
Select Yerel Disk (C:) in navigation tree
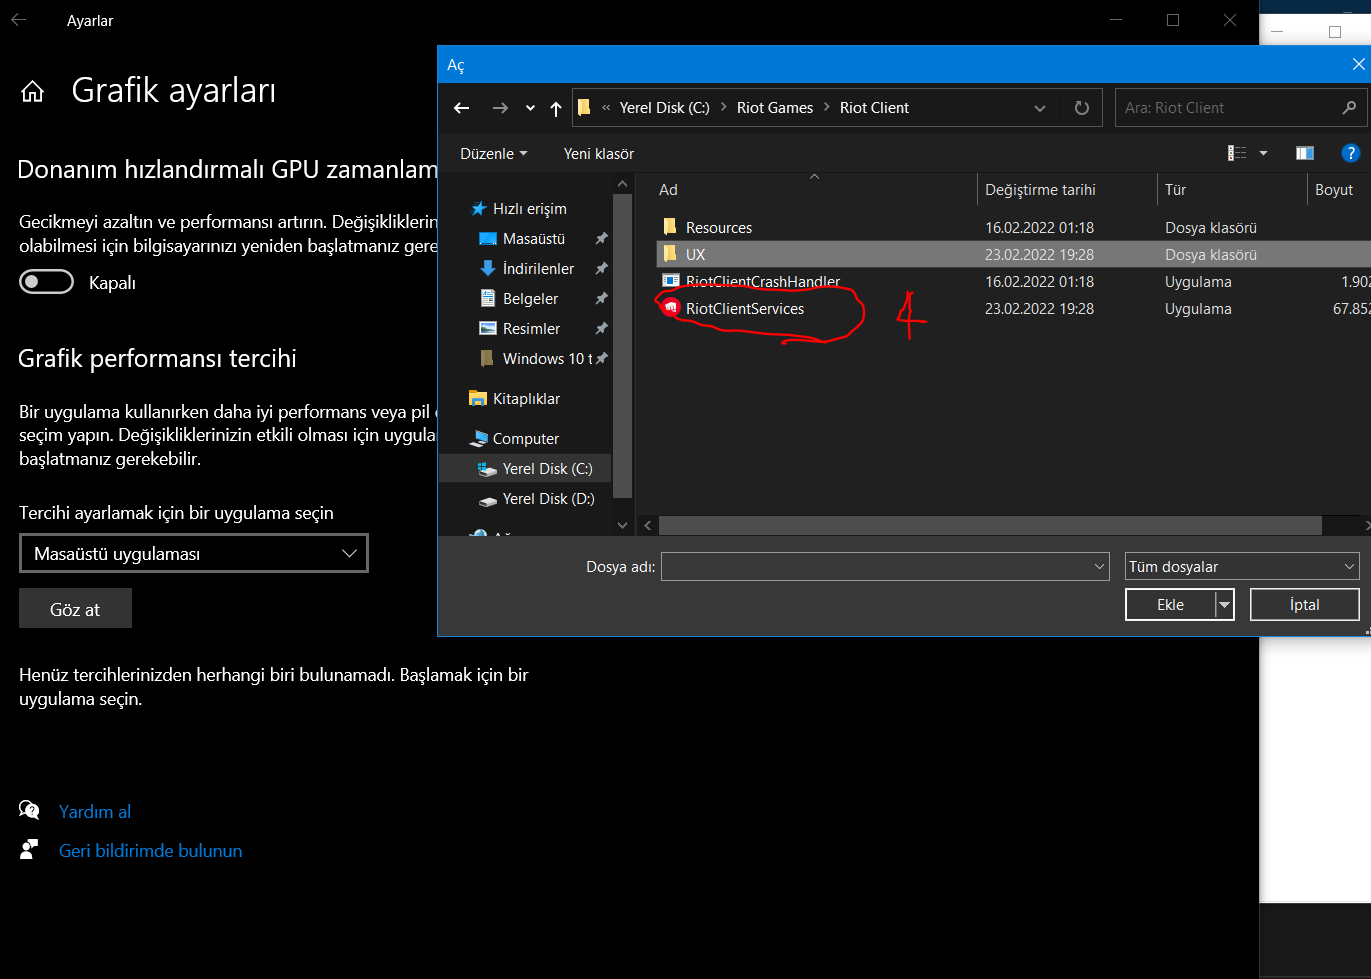pos(547,469)
